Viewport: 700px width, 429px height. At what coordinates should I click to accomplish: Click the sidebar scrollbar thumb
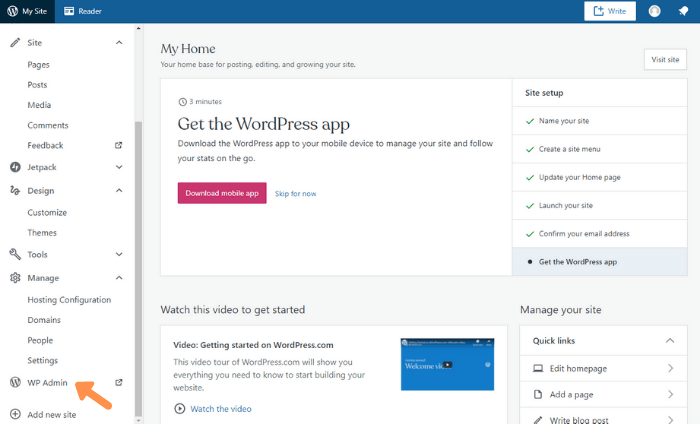(138, 268)
